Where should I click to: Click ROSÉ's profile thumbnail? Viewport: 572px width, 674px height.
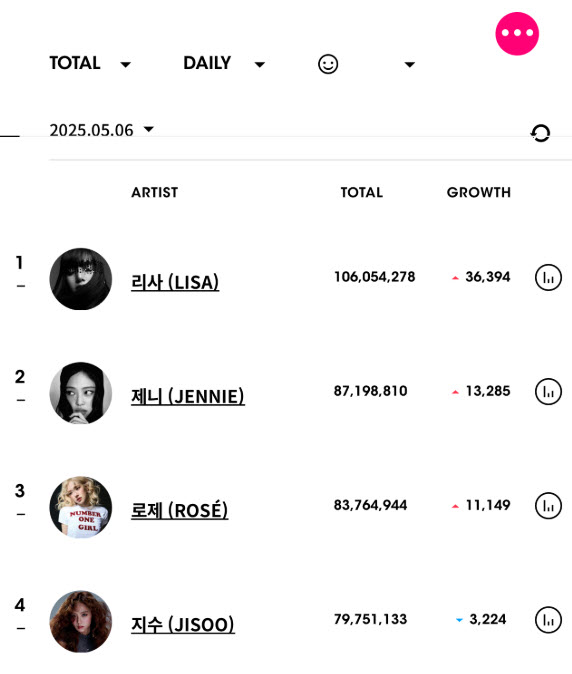tap(81, 507)
